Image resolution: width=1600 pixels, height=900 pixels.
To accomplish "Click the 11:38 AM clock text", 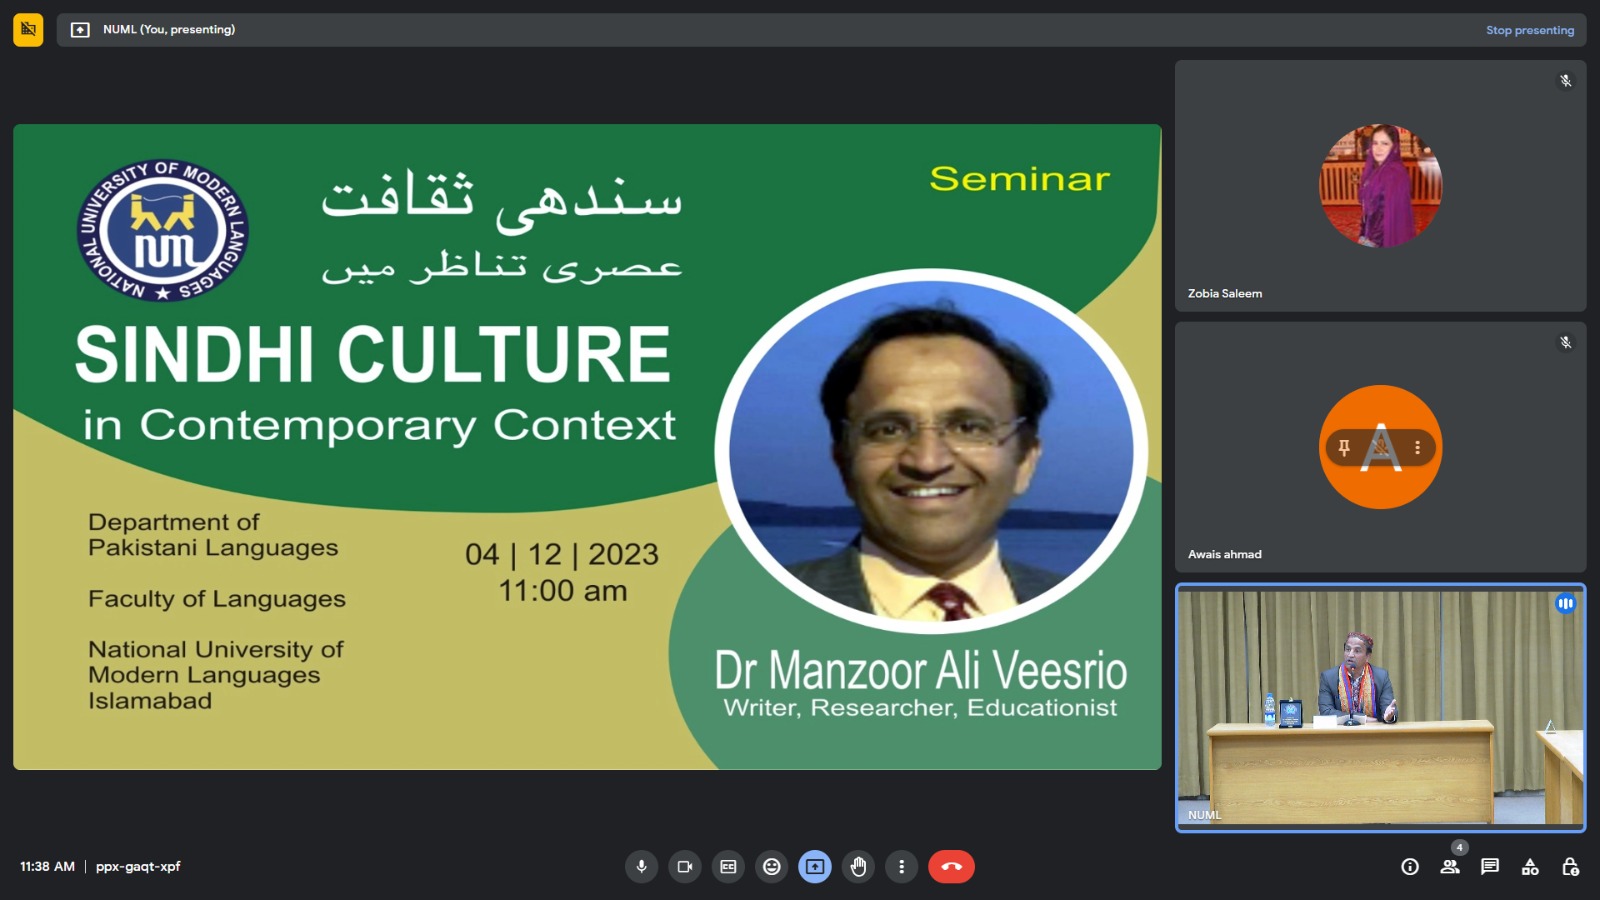I will point(47,867).
